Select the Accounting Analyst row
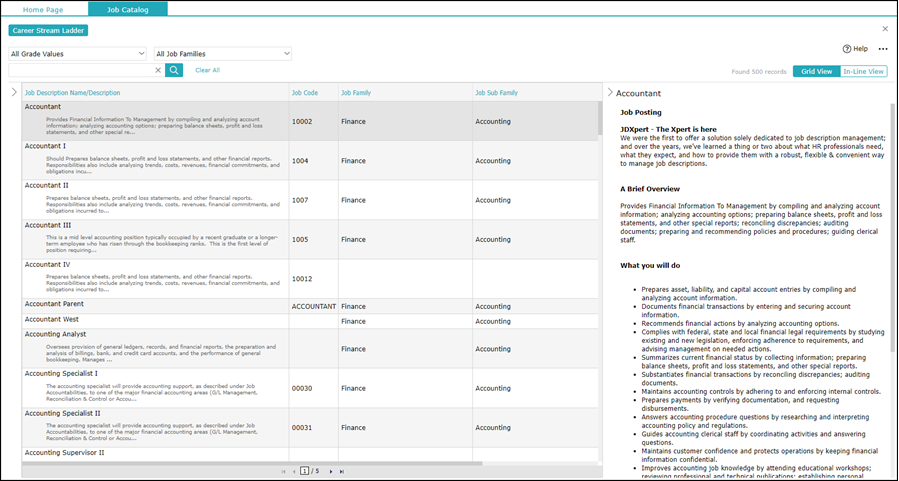 click(310, 349)
